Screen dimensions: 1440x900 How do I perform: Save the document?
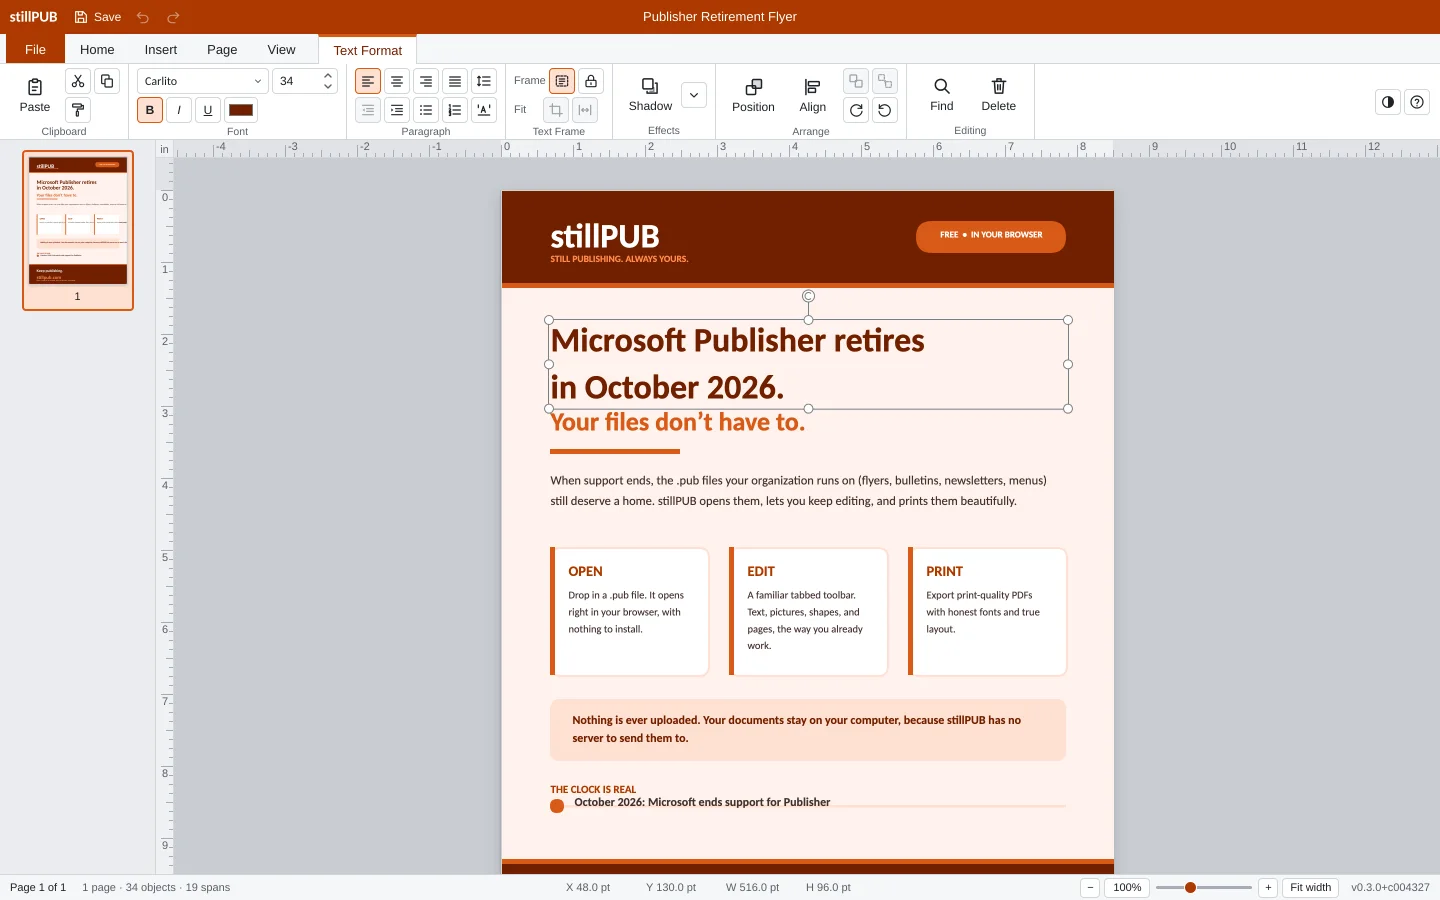(98, 17)
